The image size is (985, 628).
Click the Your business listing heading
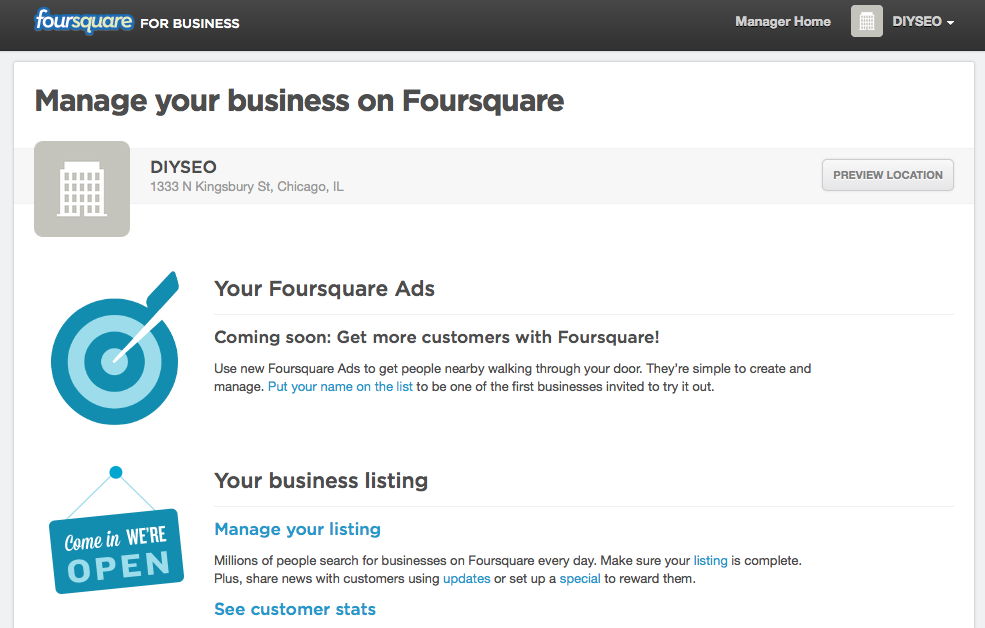pyautogui.click(x=321, y=481)
